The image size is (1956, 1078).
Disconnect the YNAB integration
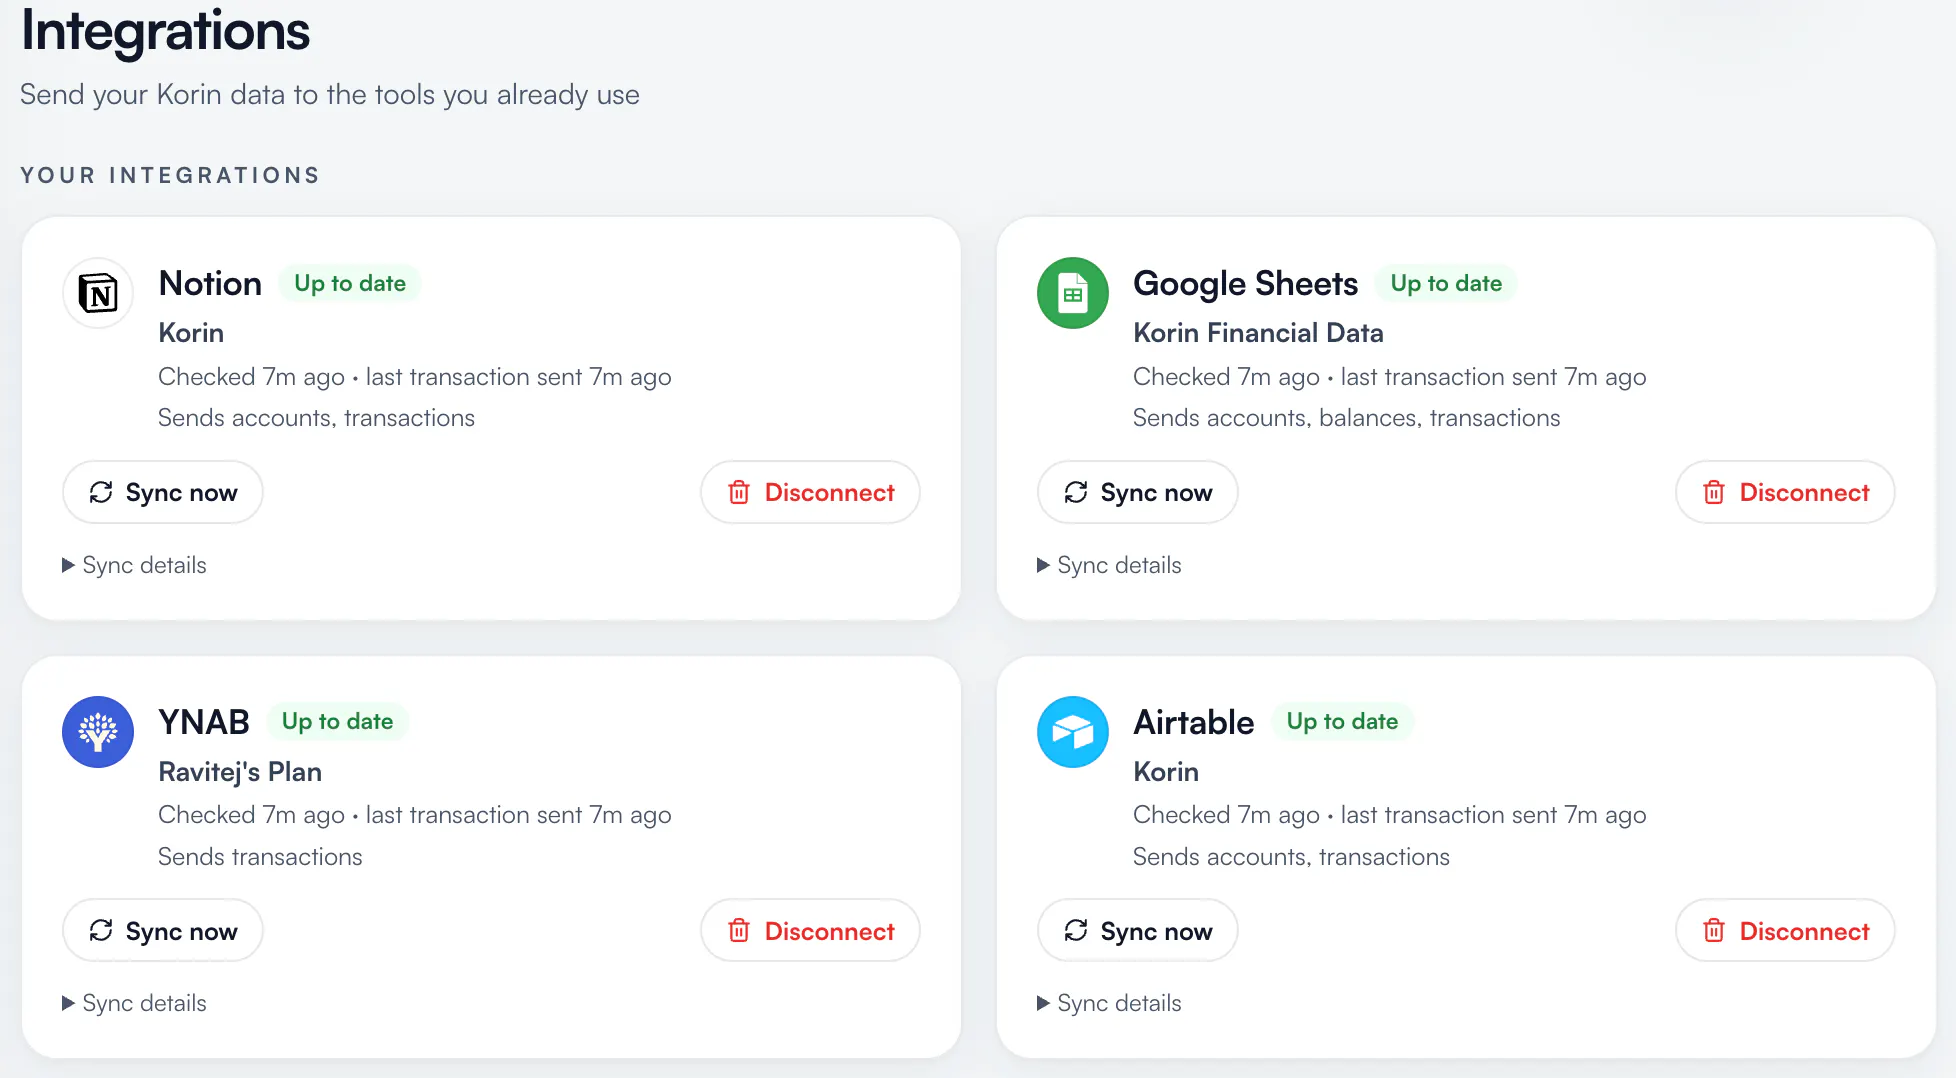[810, 931]
